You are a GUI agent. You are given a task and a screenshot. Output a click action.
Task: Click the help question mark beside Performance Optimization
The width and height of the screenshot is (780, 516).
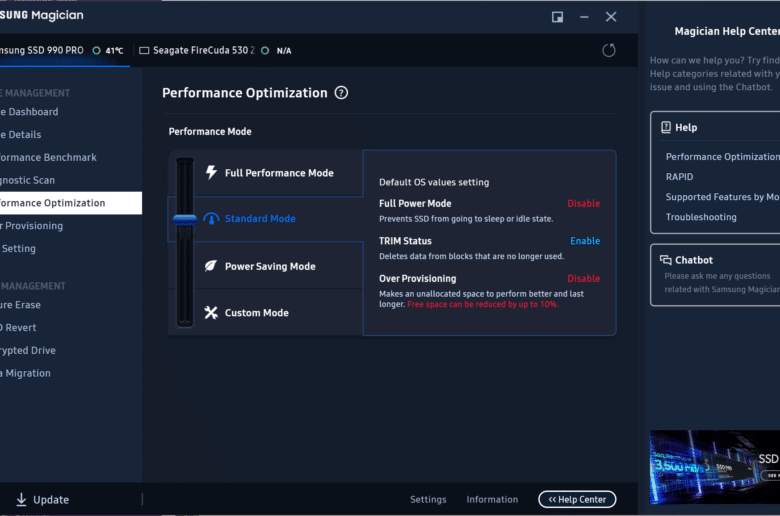coord(341,93)
